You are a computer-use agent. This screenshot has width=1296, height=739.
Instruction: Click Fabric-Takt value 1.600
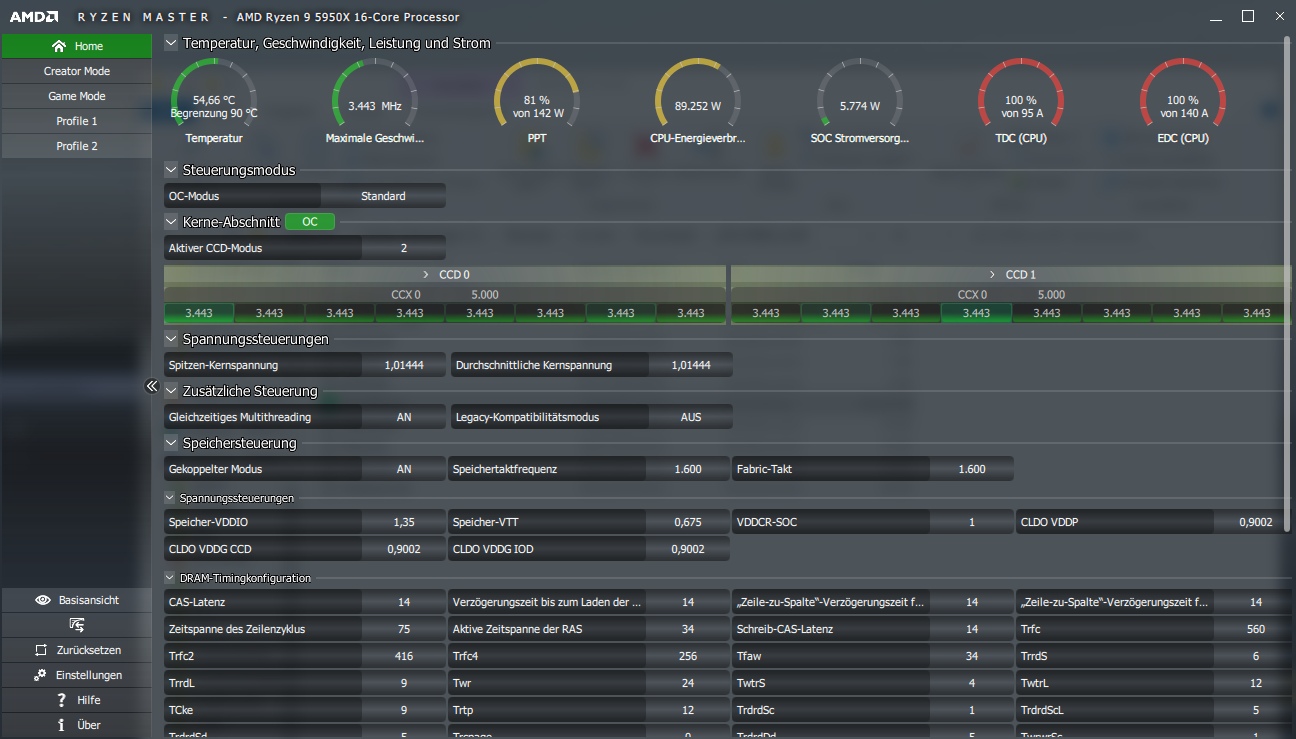click(x=972, y=469)
